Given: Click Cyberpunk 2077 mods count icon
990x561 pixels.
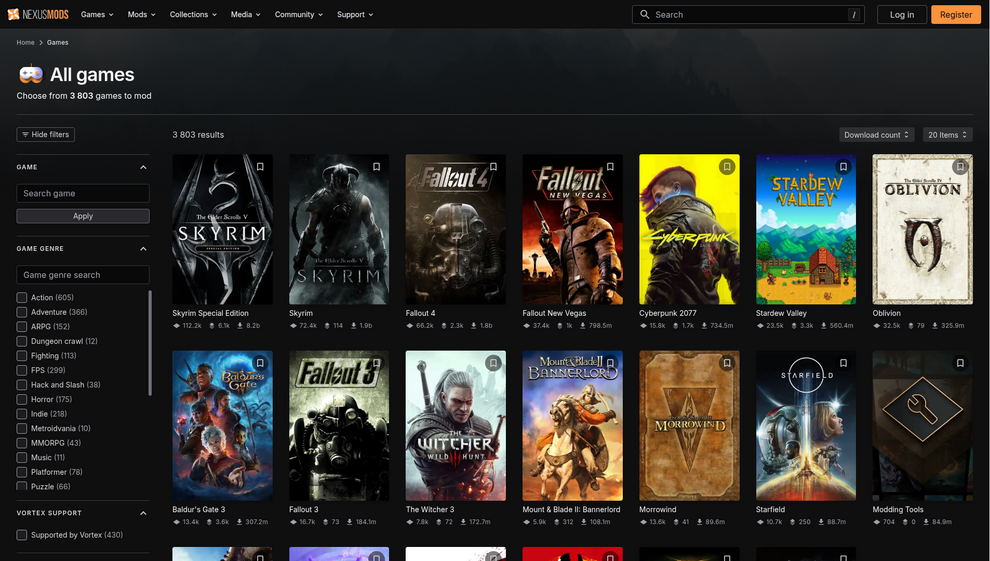Looking at the screenshot, I should 643,326.
